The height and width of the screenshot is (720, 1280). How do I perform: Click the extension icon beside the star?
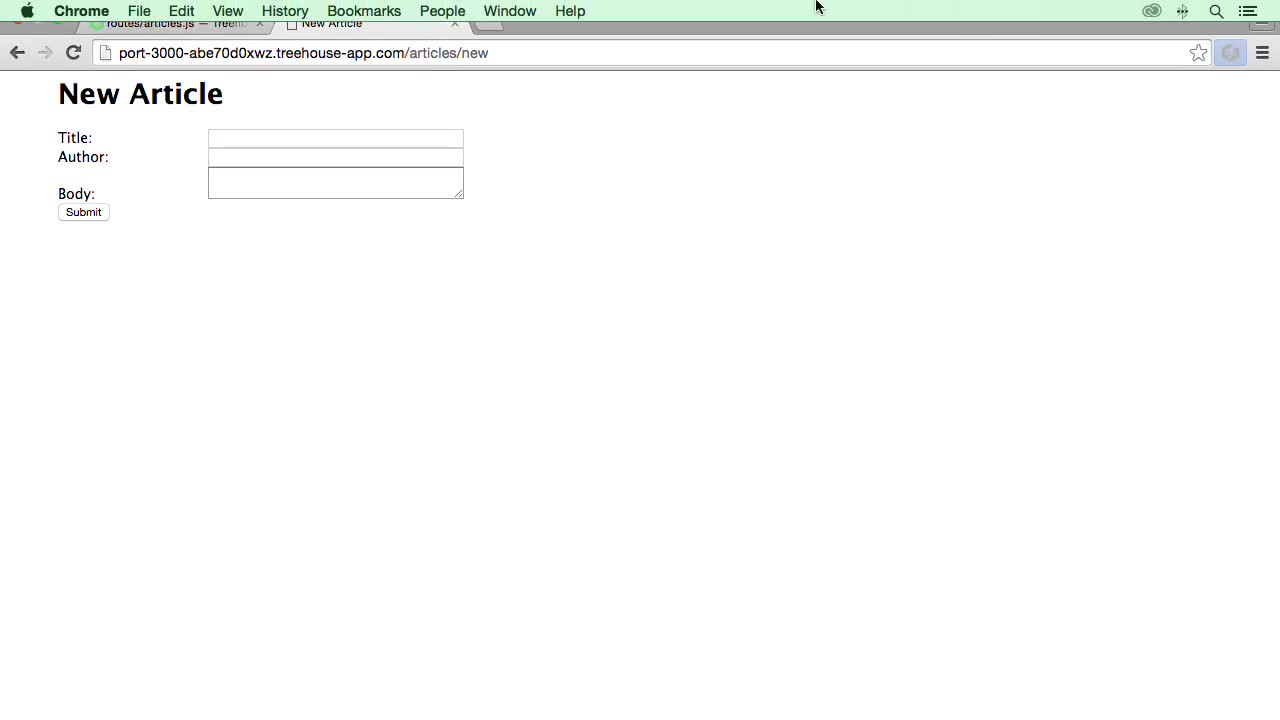1230,53
